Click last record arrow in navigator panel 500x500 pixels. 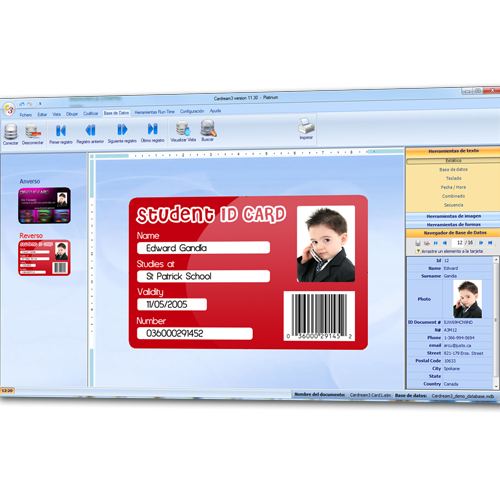click(490, 243)
